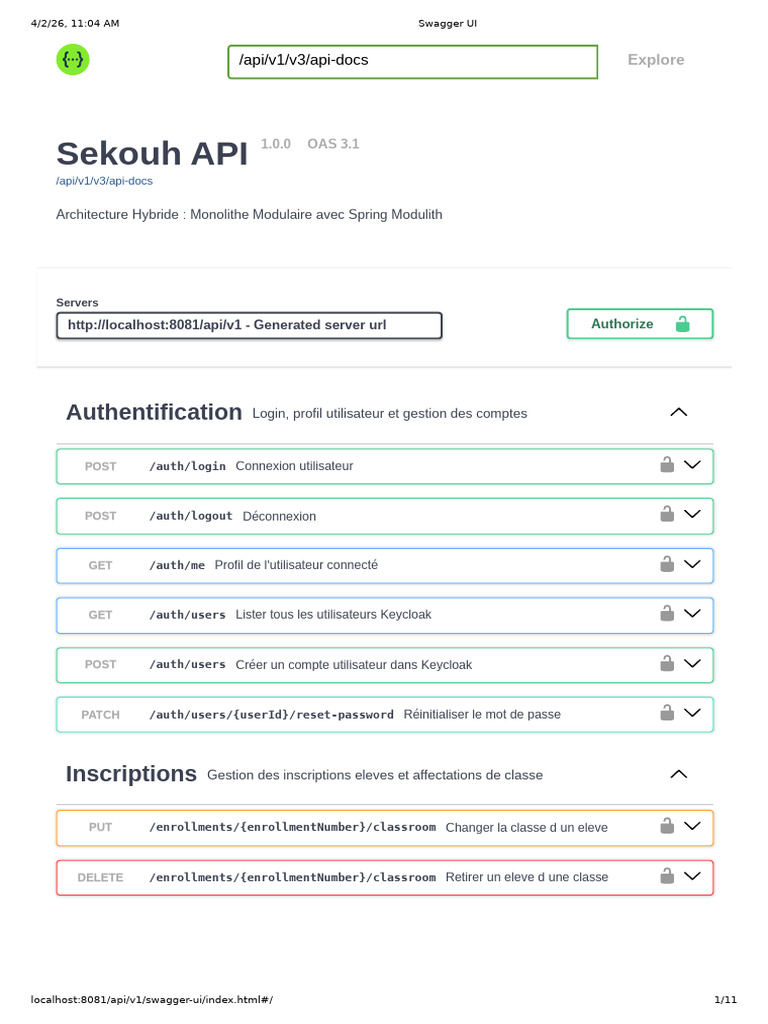Expand the DELETE classroom operation chevron
This screenshot has width=768, height=1024.
[x=692, y=875]
